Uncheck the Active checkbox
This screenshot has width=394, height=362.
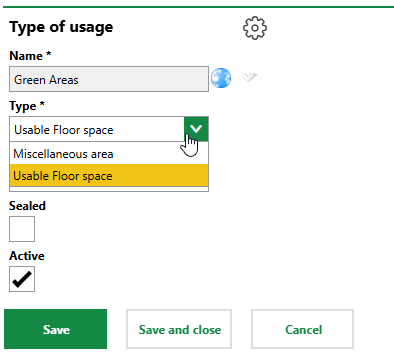[22, 279]
